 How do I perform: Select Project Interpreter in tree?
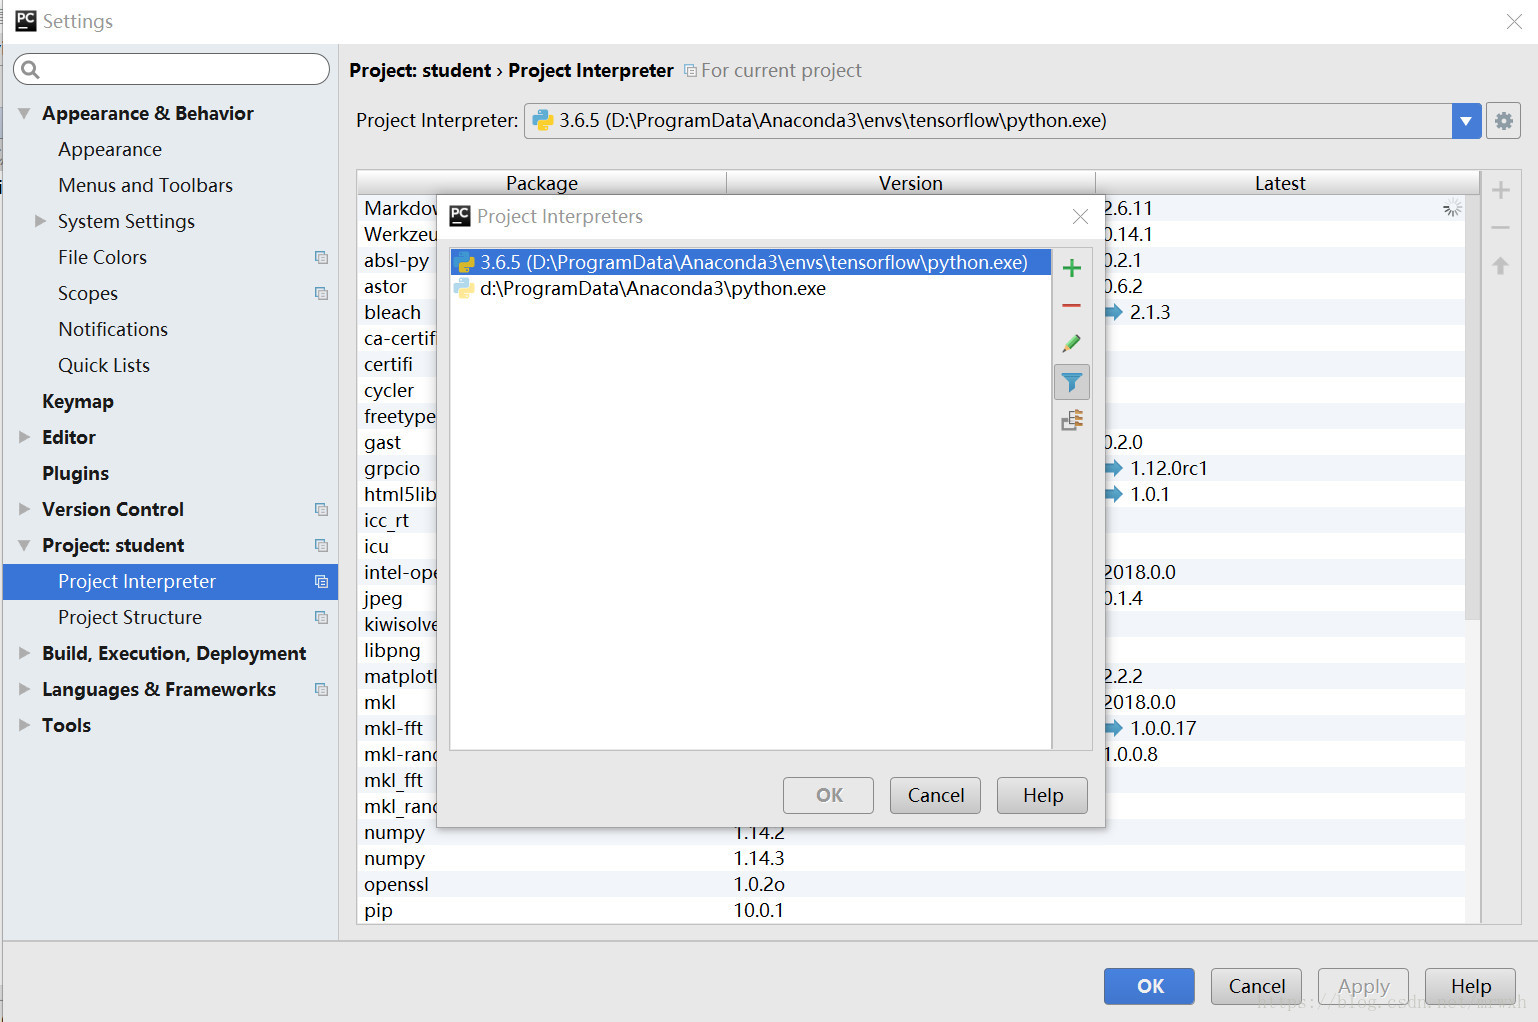pos(171,581)
